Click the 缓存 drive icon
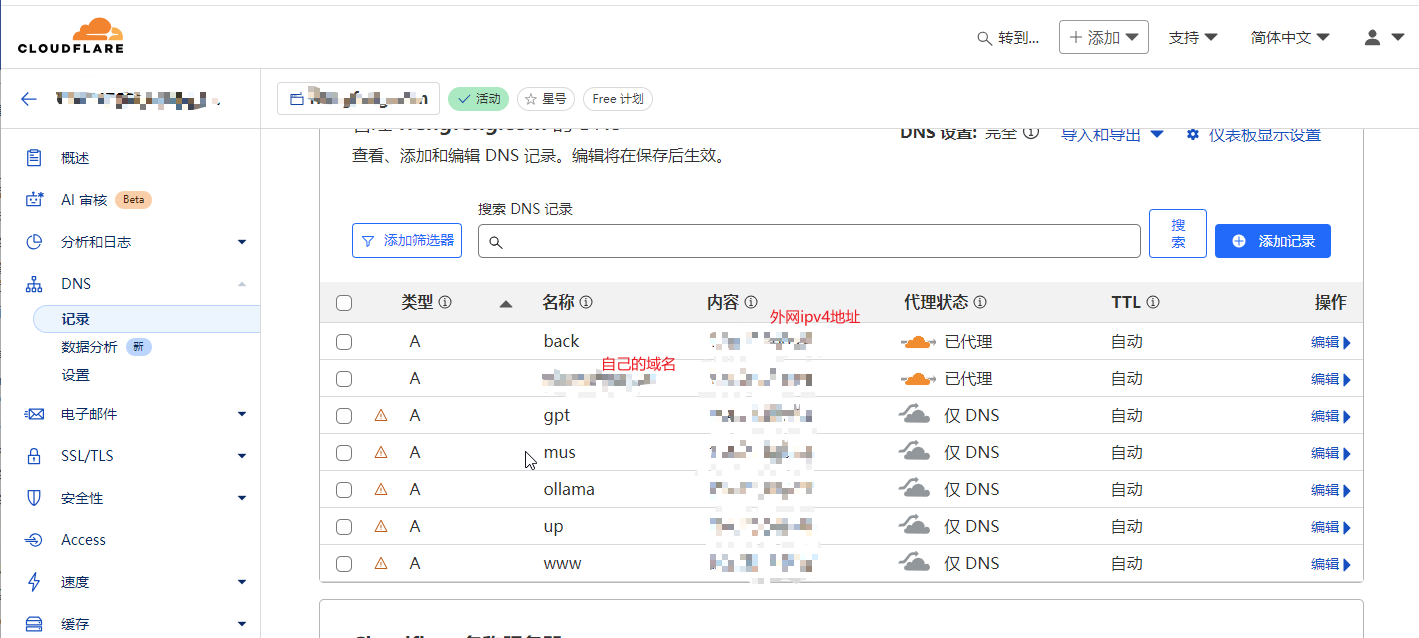Screen dimensions: 1419x638 [x=34, y=624]
